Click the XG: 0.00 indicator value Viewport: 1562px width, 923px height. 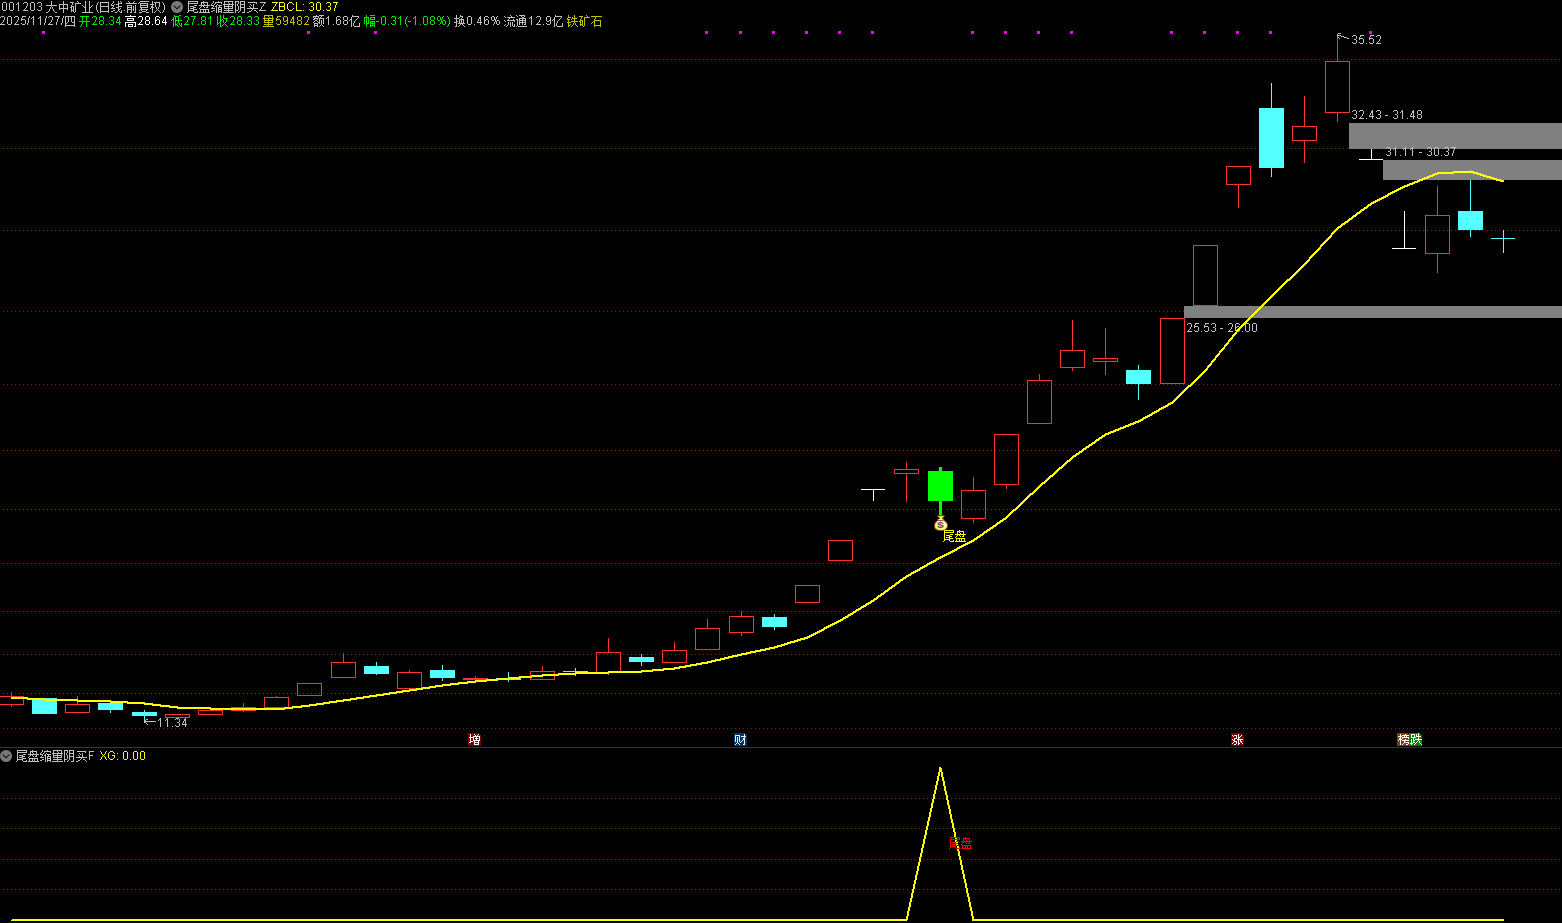[122, 756]
